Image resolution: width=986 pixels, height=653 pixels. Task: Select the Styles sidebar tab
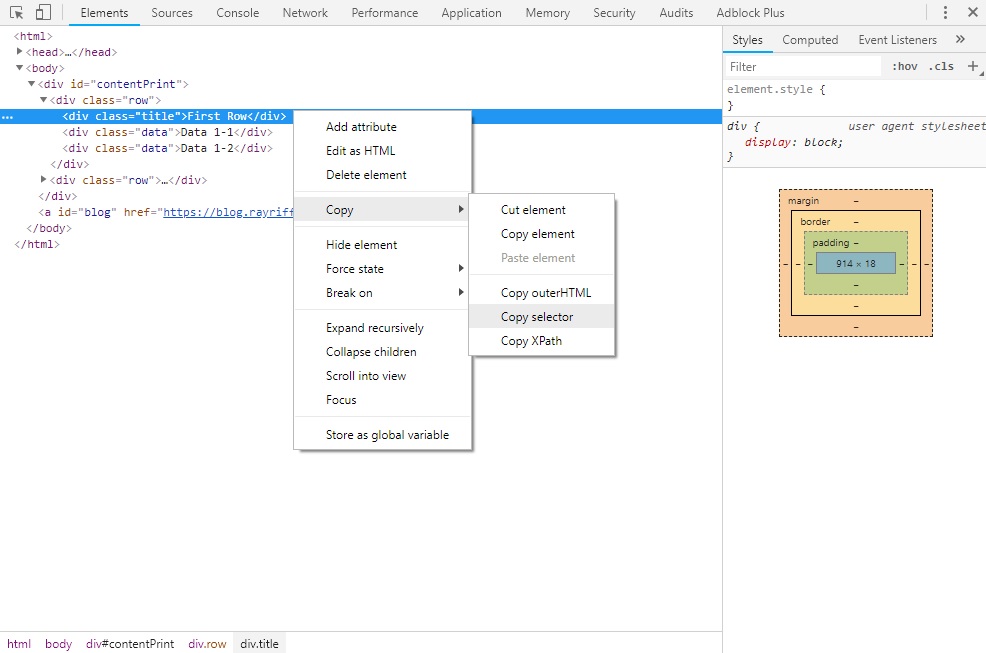click(747, 40)
